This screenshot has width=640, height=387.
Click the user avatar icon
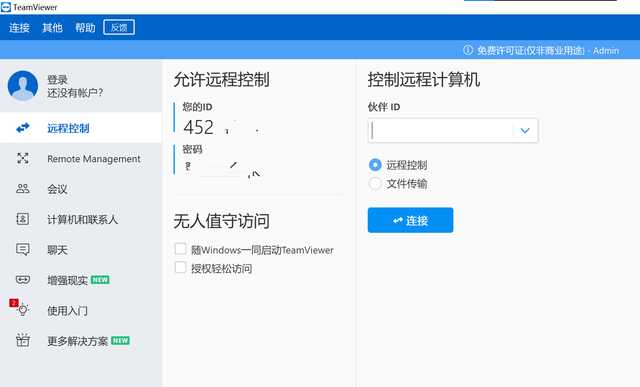23,86
